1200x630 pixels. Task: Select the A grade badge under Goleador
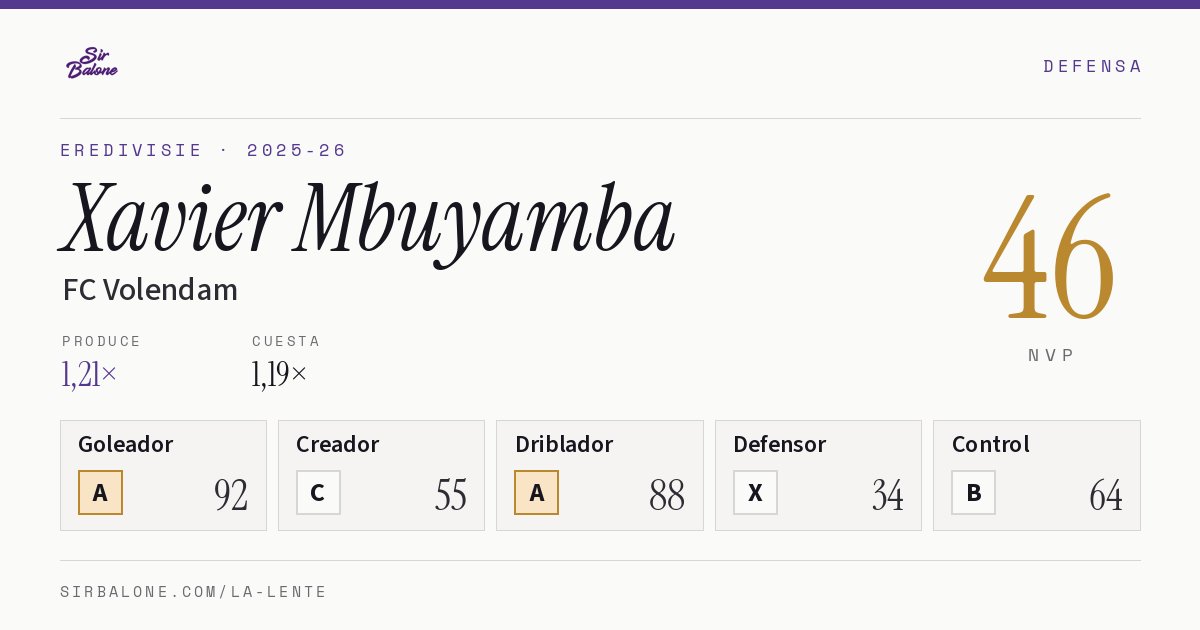coord(100,492)
